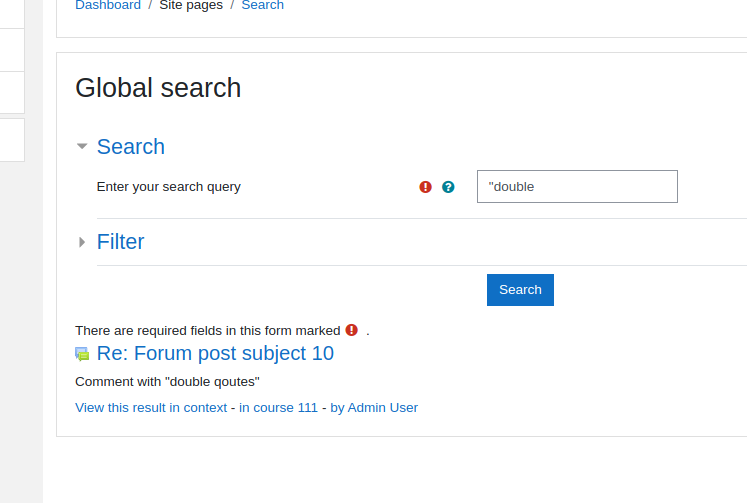Click the Filter section heading
The height and width of the screenshot is (503, 747).
tap(121, 242)
